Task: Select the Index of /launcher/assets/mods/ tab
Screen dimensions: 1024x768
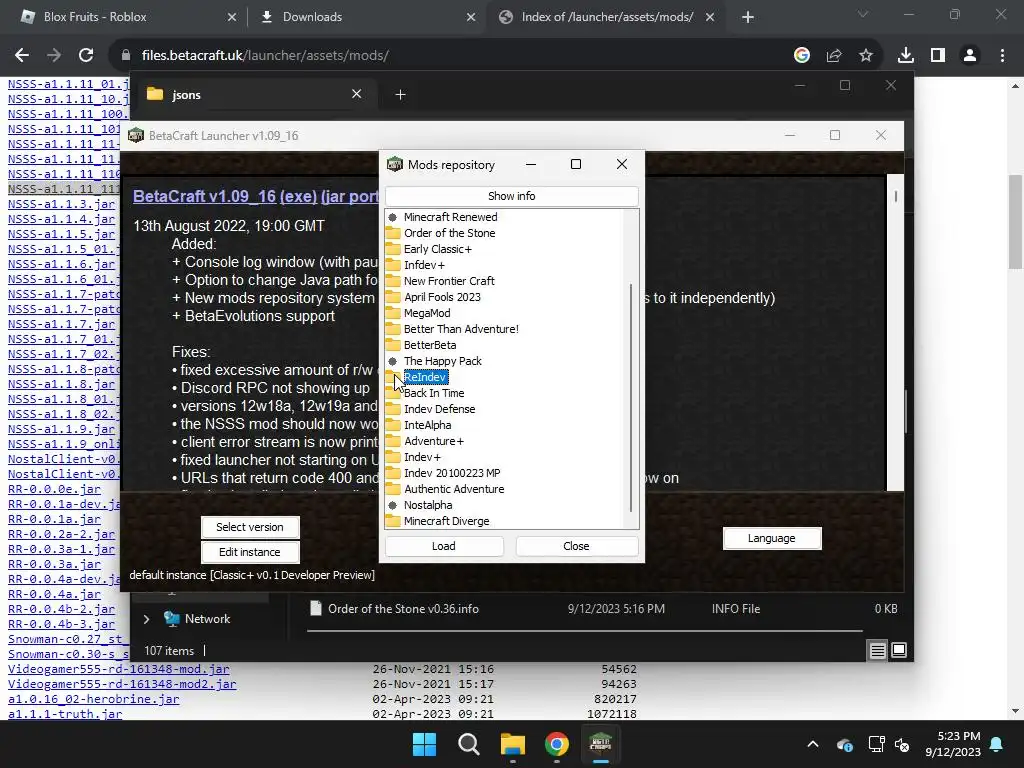Action: 607,17
